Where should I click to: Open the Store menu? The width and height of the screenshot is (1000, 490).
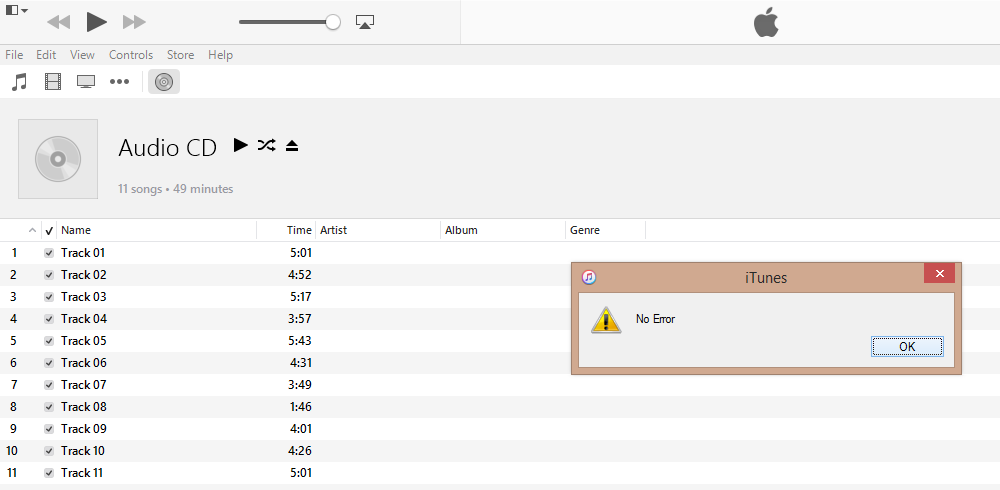pyautogui.click(x=180, y=55)
